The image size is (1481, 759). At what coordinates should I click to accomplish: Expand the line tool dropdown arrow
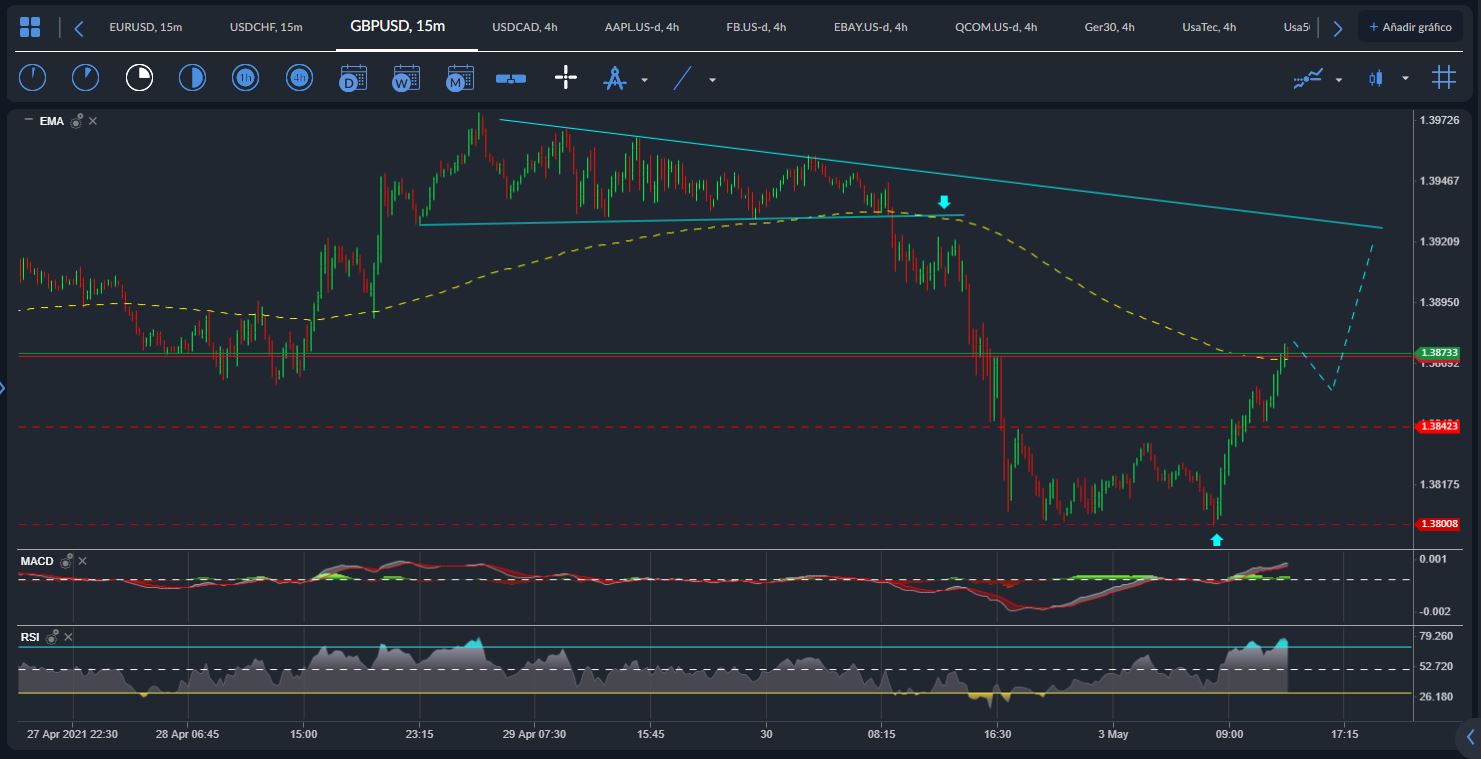click(x=712, y=79)
